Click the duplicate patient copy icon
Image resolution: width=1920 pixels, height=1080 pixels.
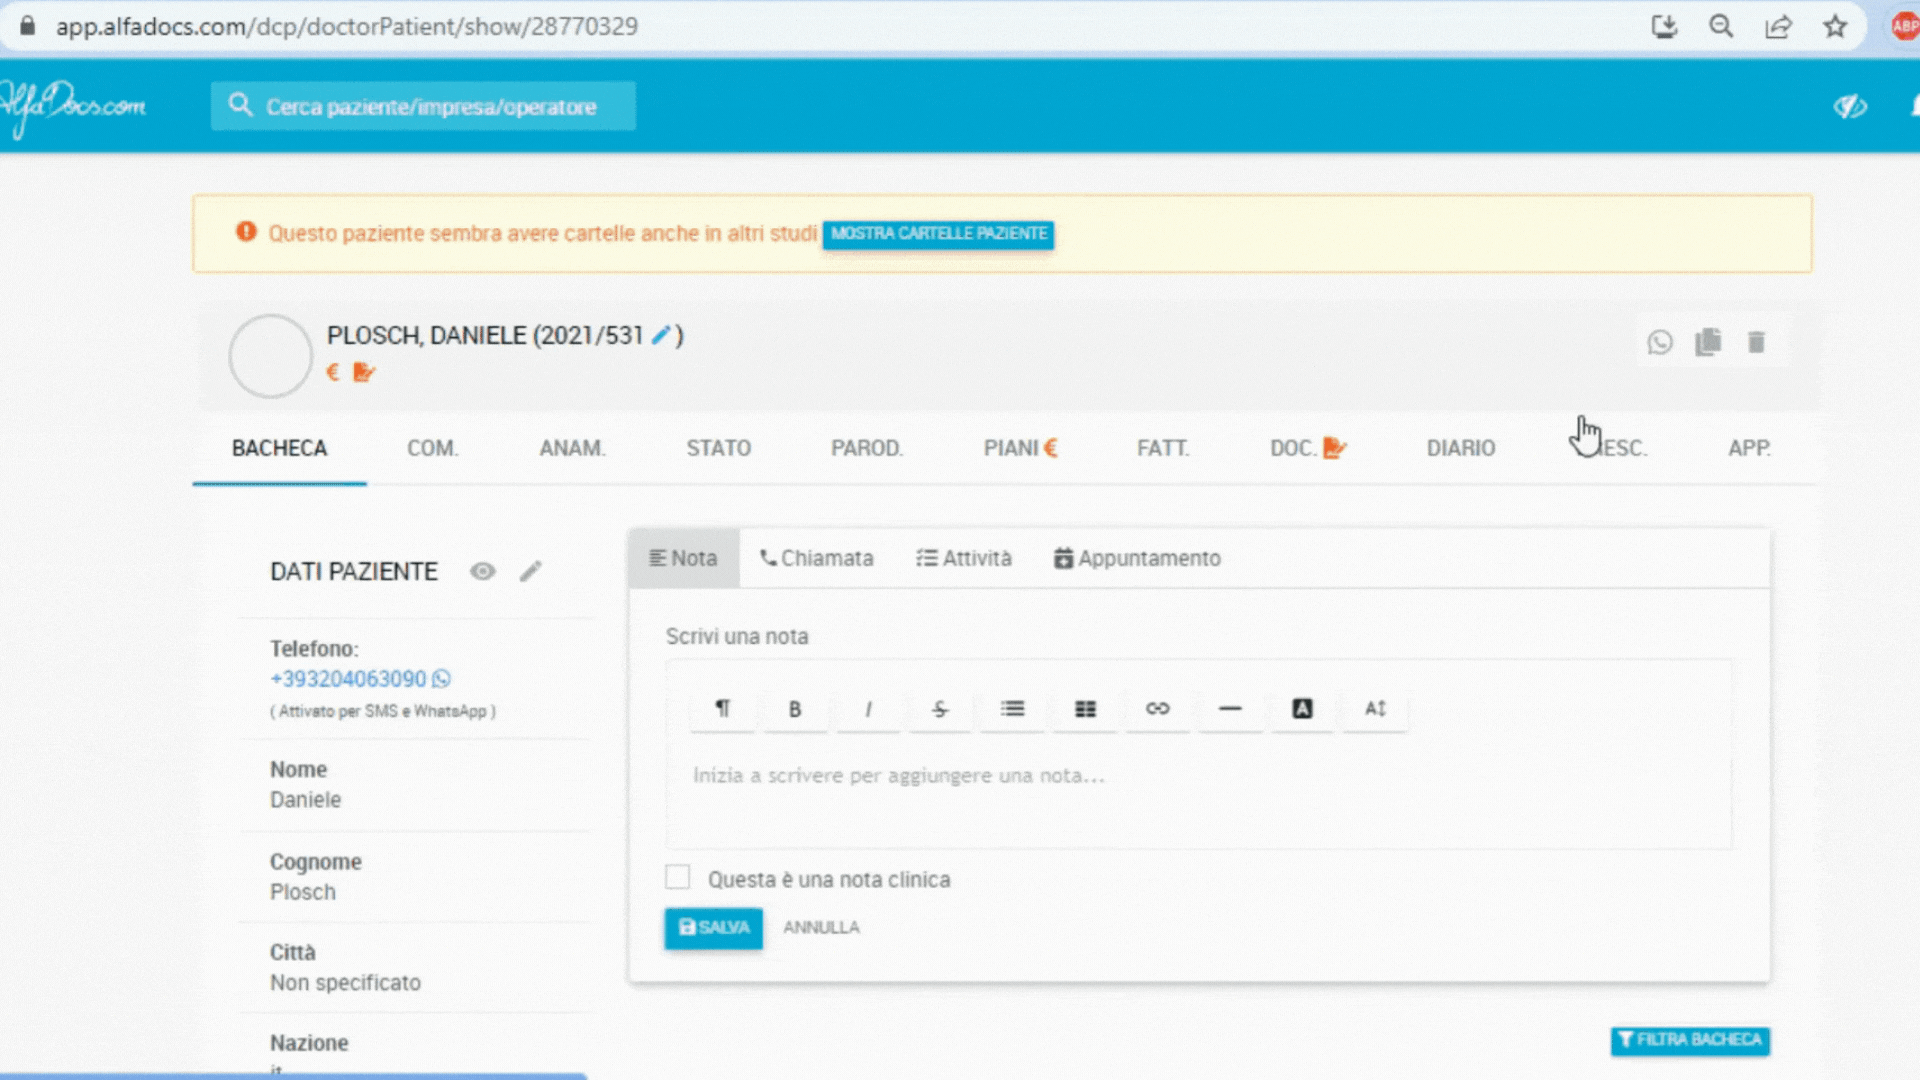click(x=1708, y=343)
